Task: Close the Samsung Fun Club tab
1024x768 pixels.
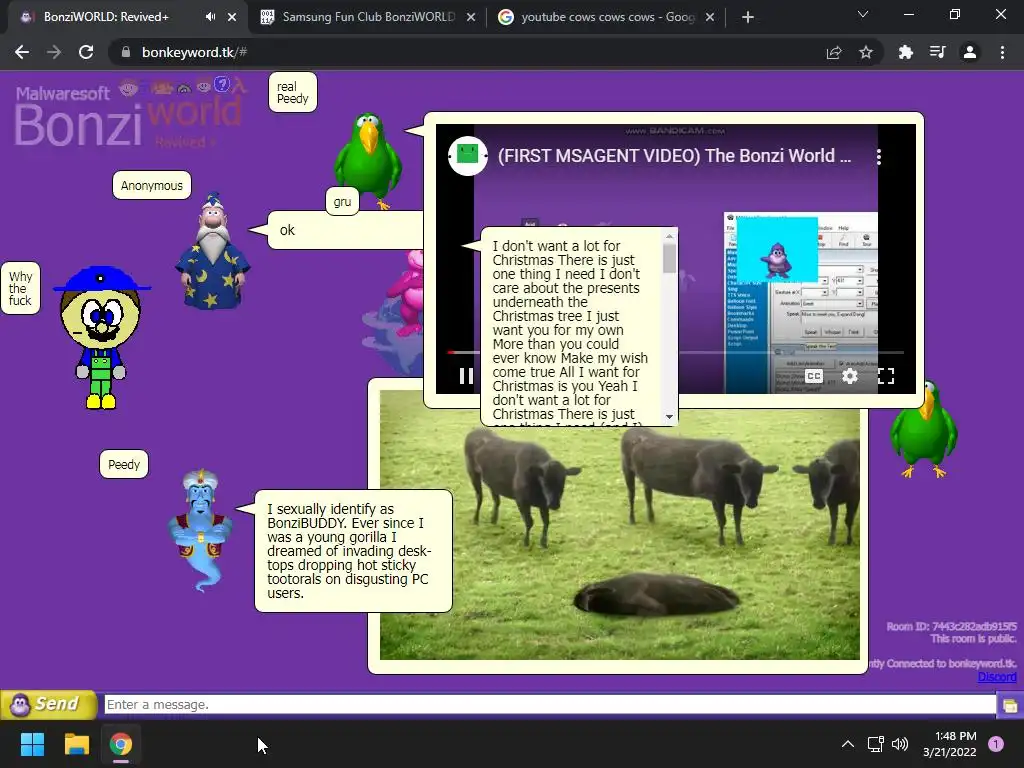Action: [471, 17]
